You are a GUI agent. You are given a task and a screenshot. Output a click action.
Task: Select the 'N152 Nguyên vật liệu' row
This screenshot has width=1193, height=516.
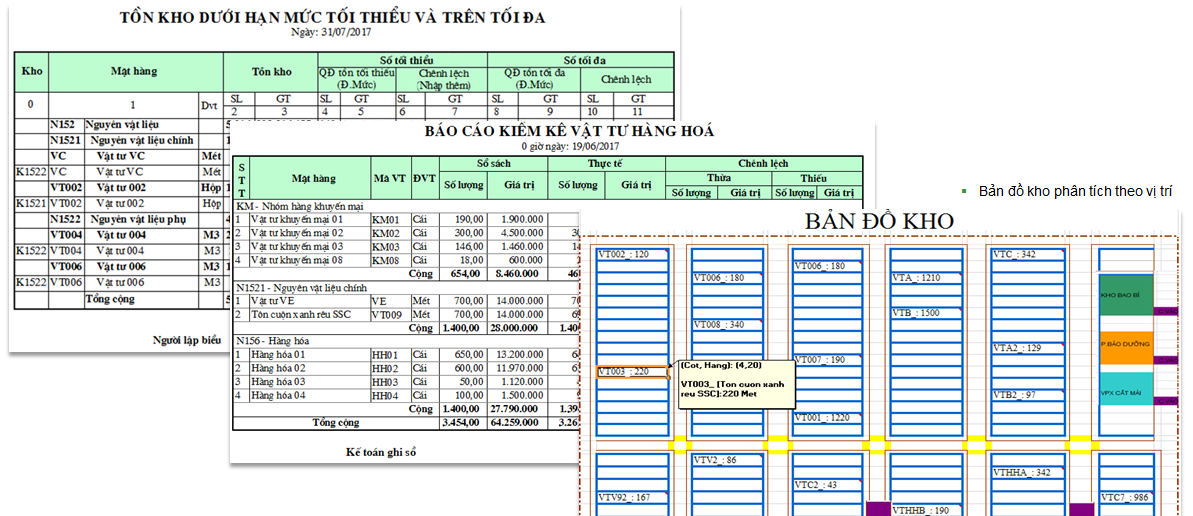(x=120, y=125)
